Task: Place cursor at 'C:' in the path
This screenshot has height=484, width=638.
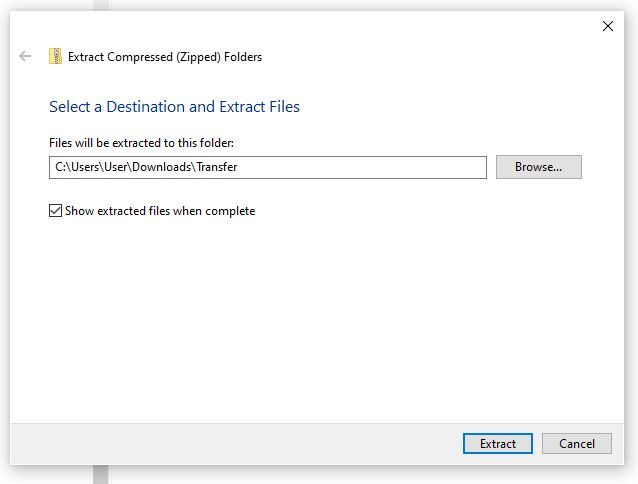Action: [60, 167]
